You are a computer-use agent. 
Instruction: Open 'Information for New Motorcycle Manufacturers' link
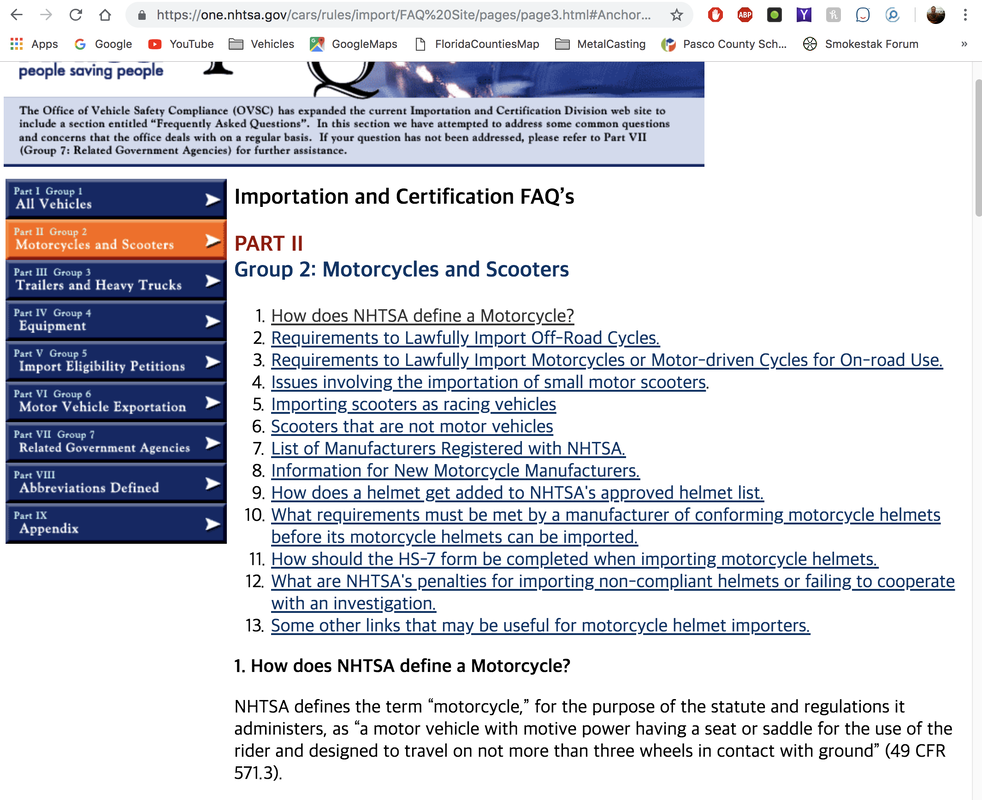455,470
